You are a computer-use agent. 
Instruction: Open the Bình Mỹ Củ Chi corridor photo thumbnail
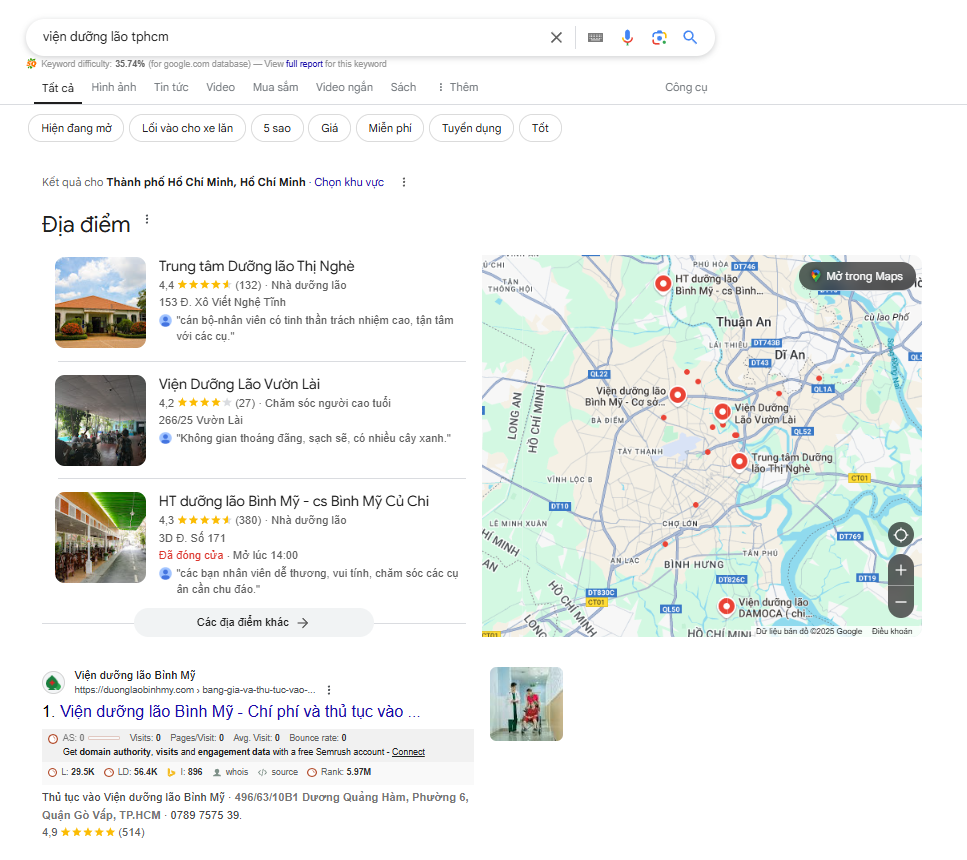[101, 537]
